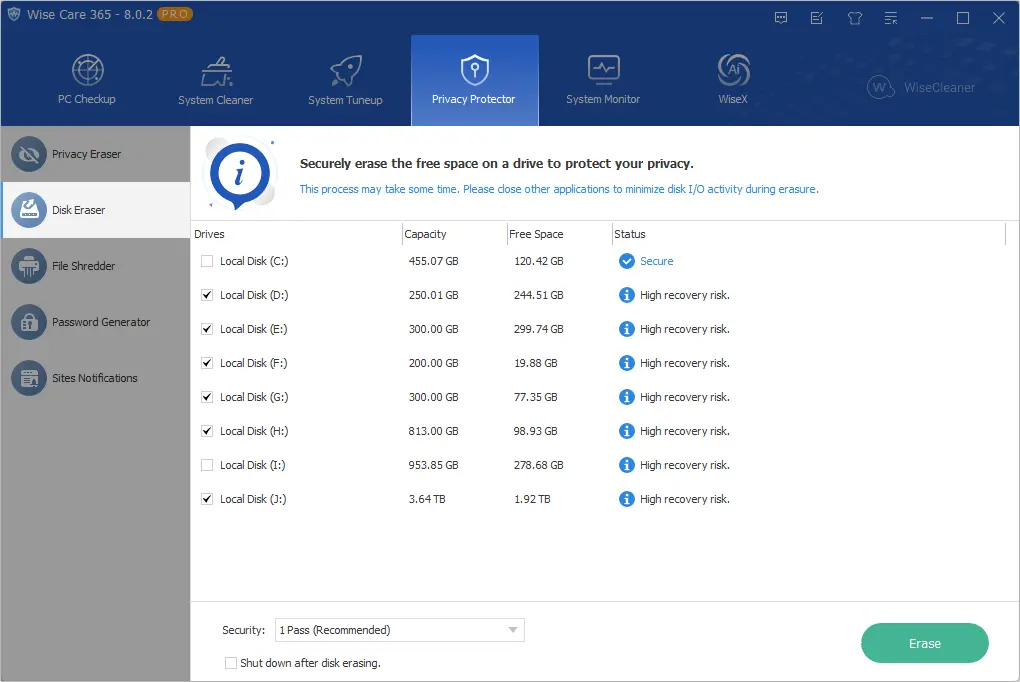Click the Privacy Eraser eye icon

pyautogui.click(x=29, y=154)
